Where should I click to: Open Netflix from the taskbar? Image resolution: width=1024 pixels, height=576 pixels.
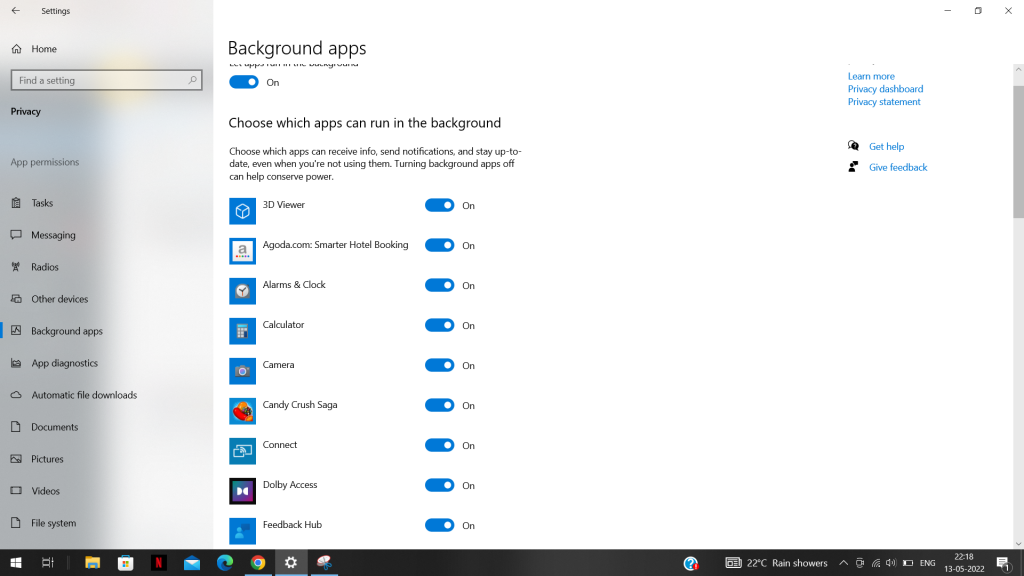158,563
